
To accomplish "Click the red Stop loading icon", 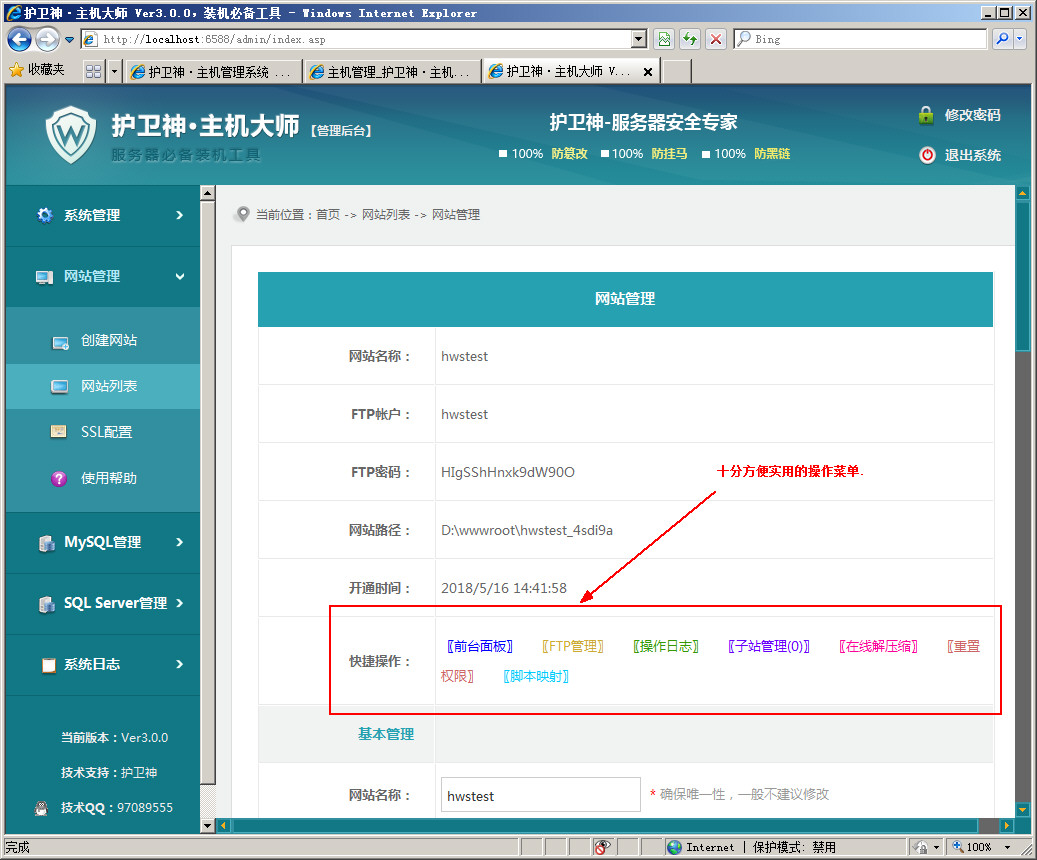I will pyautogui.click(x=716, y=39).
